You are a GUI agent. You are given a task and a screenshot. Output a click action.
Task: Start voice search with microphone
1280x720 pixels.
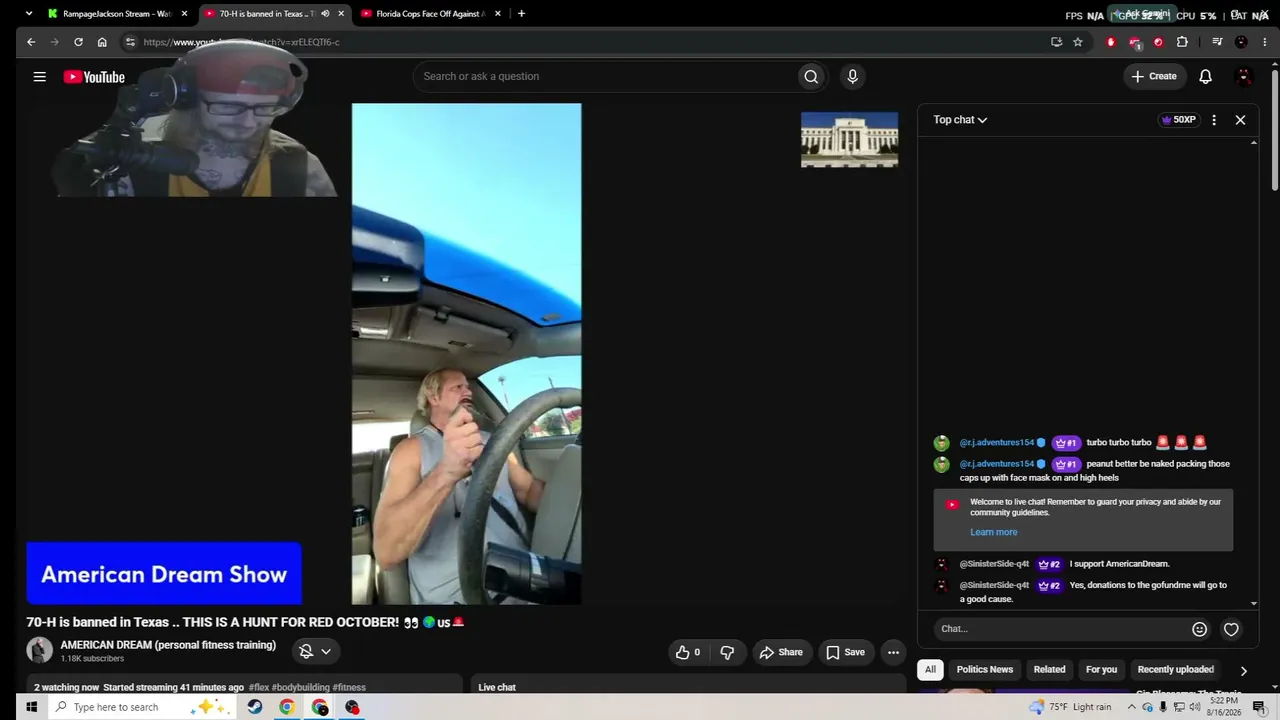click(852, 77)
